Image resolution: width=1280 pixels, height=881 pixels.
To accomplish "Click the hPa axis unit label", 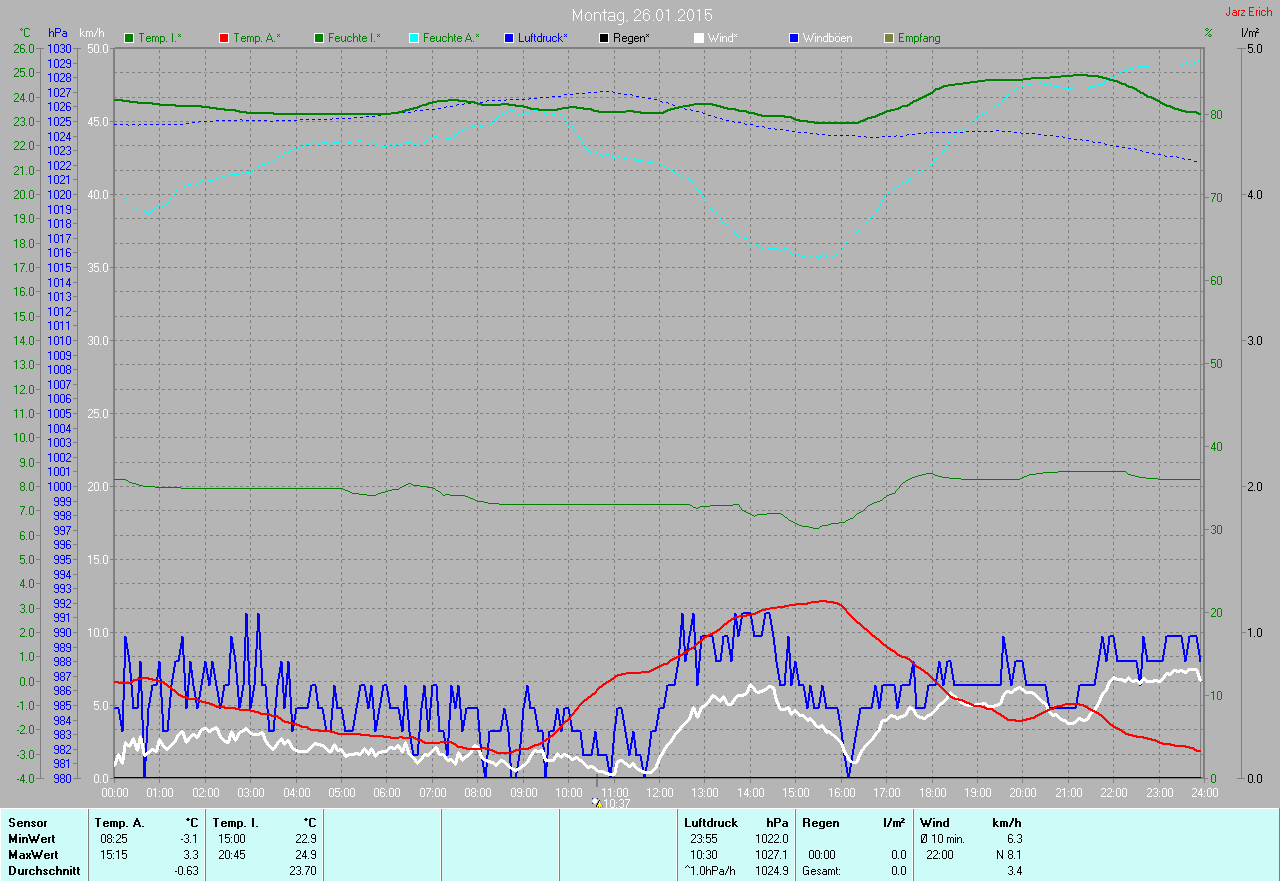I will click(x=58, y=33).
